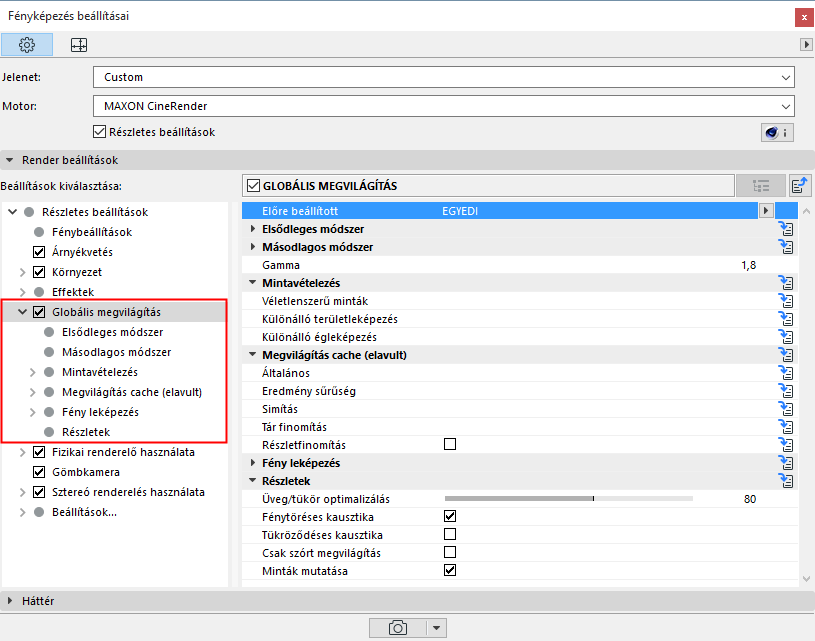This screenshot has height=641, width=815.
Task: Click link icon in Különálló égleképezés row
Action: [x=786, y=337]
